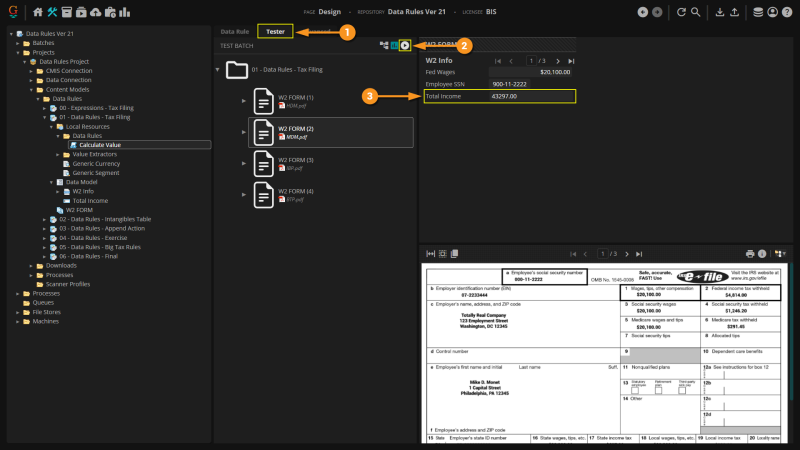Collapse the Data Rules Ver 21 root node
Screen dimensions: 800x450
(11, 34)
